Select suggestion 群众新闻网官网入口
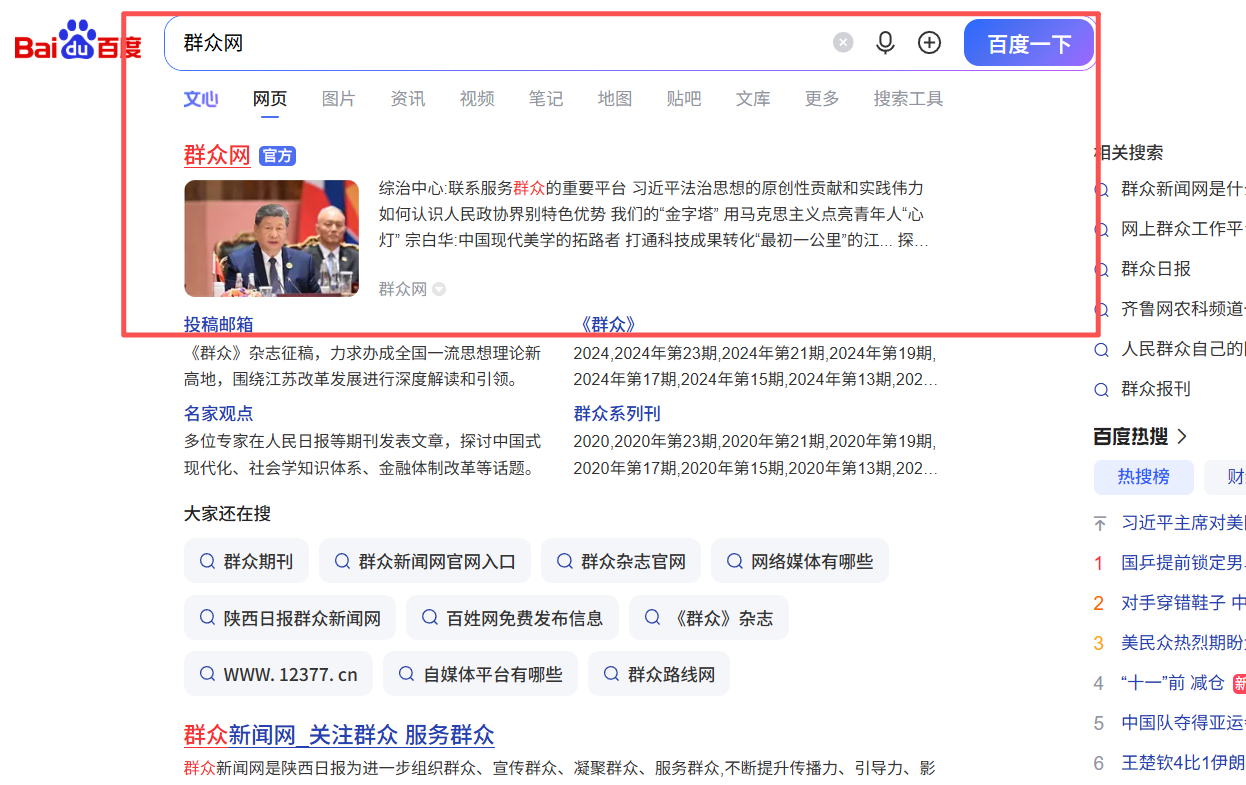The width and height of the screenshot is (1246, 785). 425,561
